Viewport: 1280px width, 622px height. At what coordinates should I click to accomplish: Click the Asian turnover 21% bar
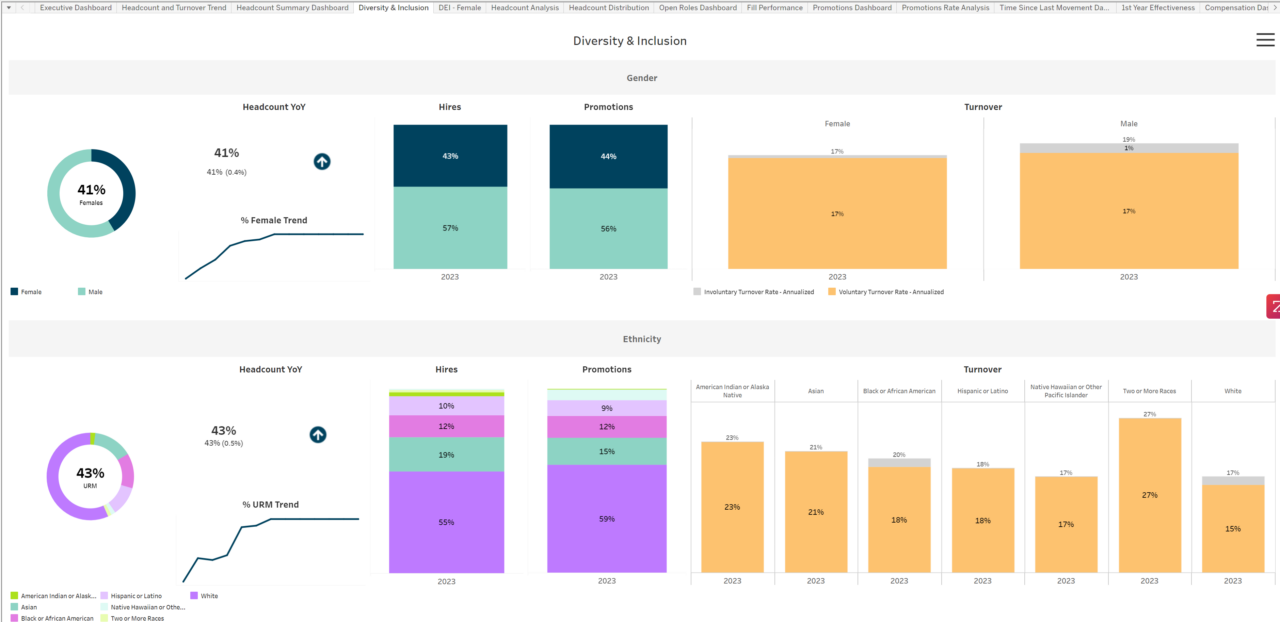(x=816, y=512)
